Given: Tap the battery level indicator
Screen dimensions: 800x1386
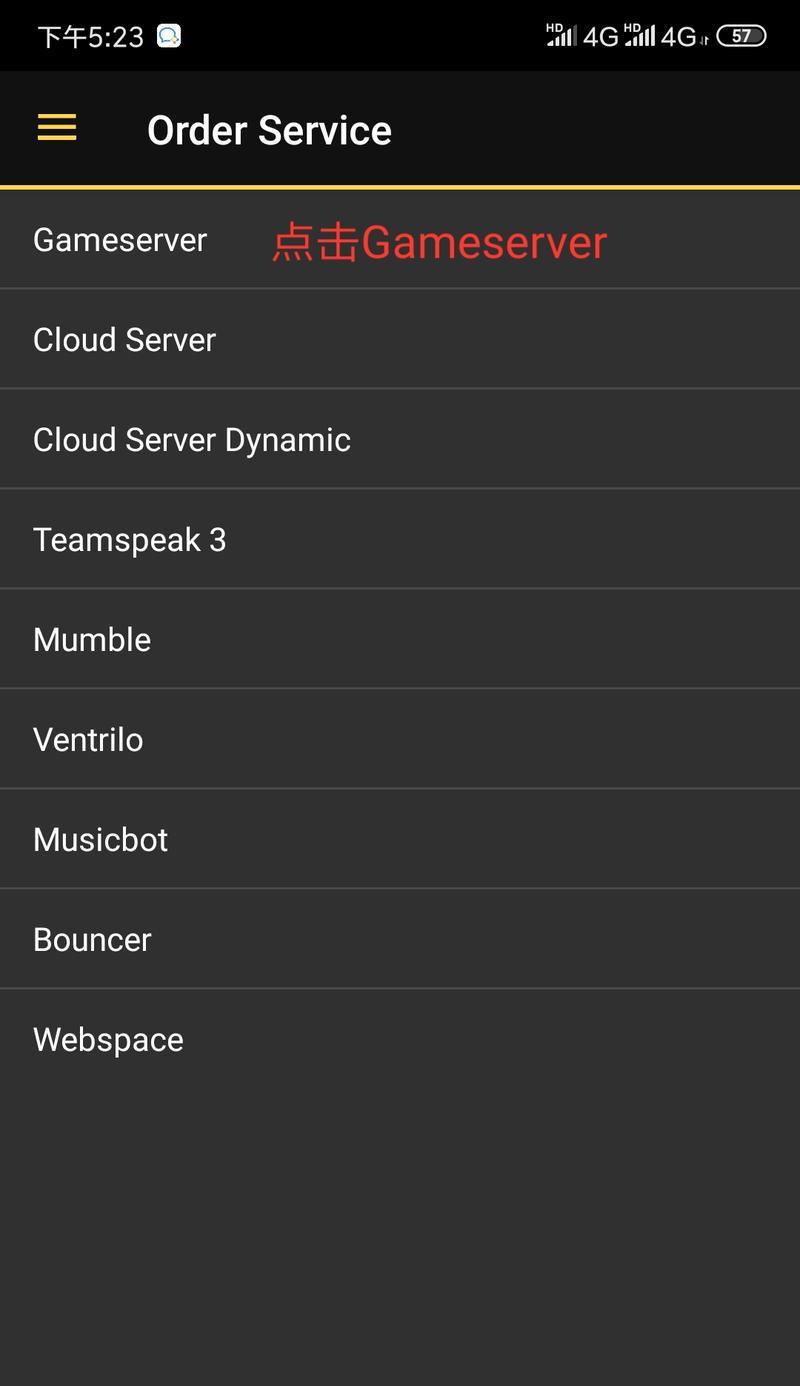Looking at the screenshot, I should click(x=741, y=36).
